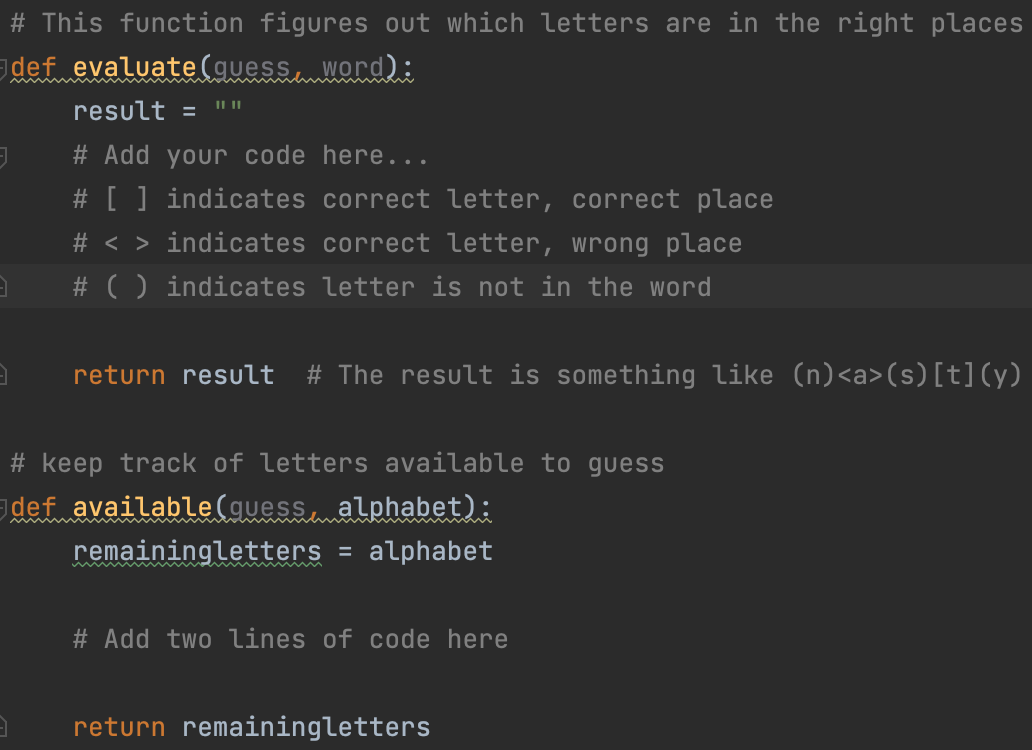Image resolution: width=1032 pixels, height=750 pixels.
Task: Click the 'return' keyword before 'result'
Action: [119, 375]
